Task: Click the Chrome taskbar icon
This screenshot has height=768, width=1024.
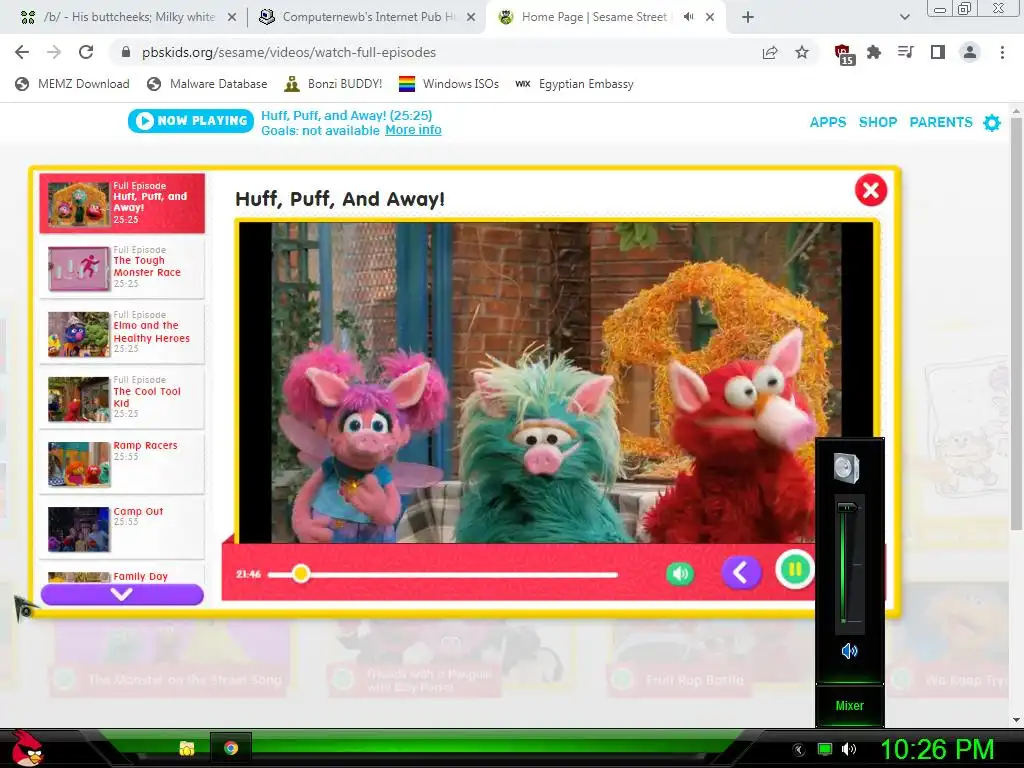Action: click(x=231, y=748)
